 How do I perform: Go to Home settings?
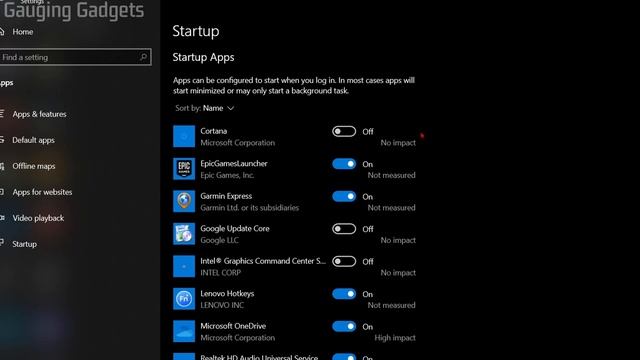pos(22,32)
